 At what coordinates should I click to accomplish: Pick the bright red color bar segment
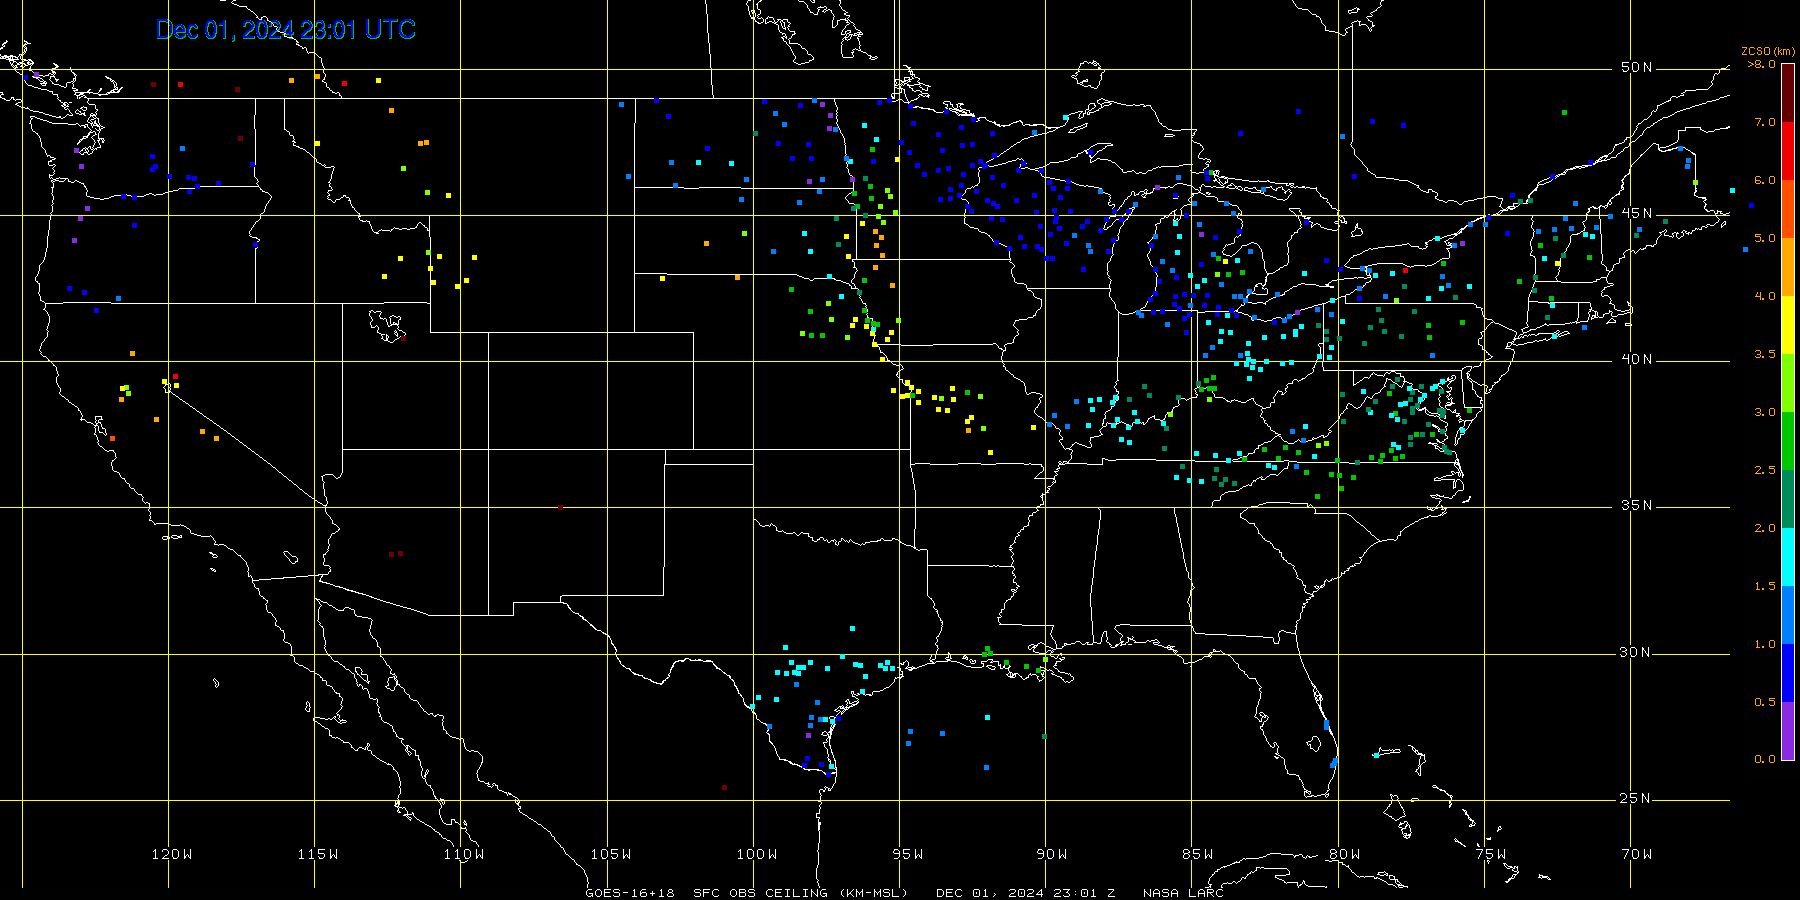pyautogui.click(x=1788, y=151)
